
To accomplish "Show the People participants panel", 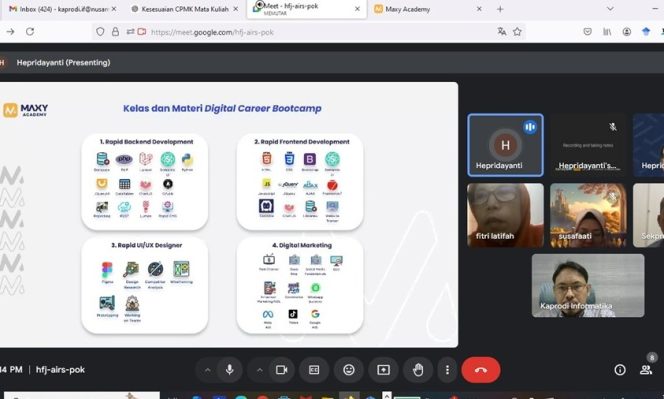I will click(646, 370).
